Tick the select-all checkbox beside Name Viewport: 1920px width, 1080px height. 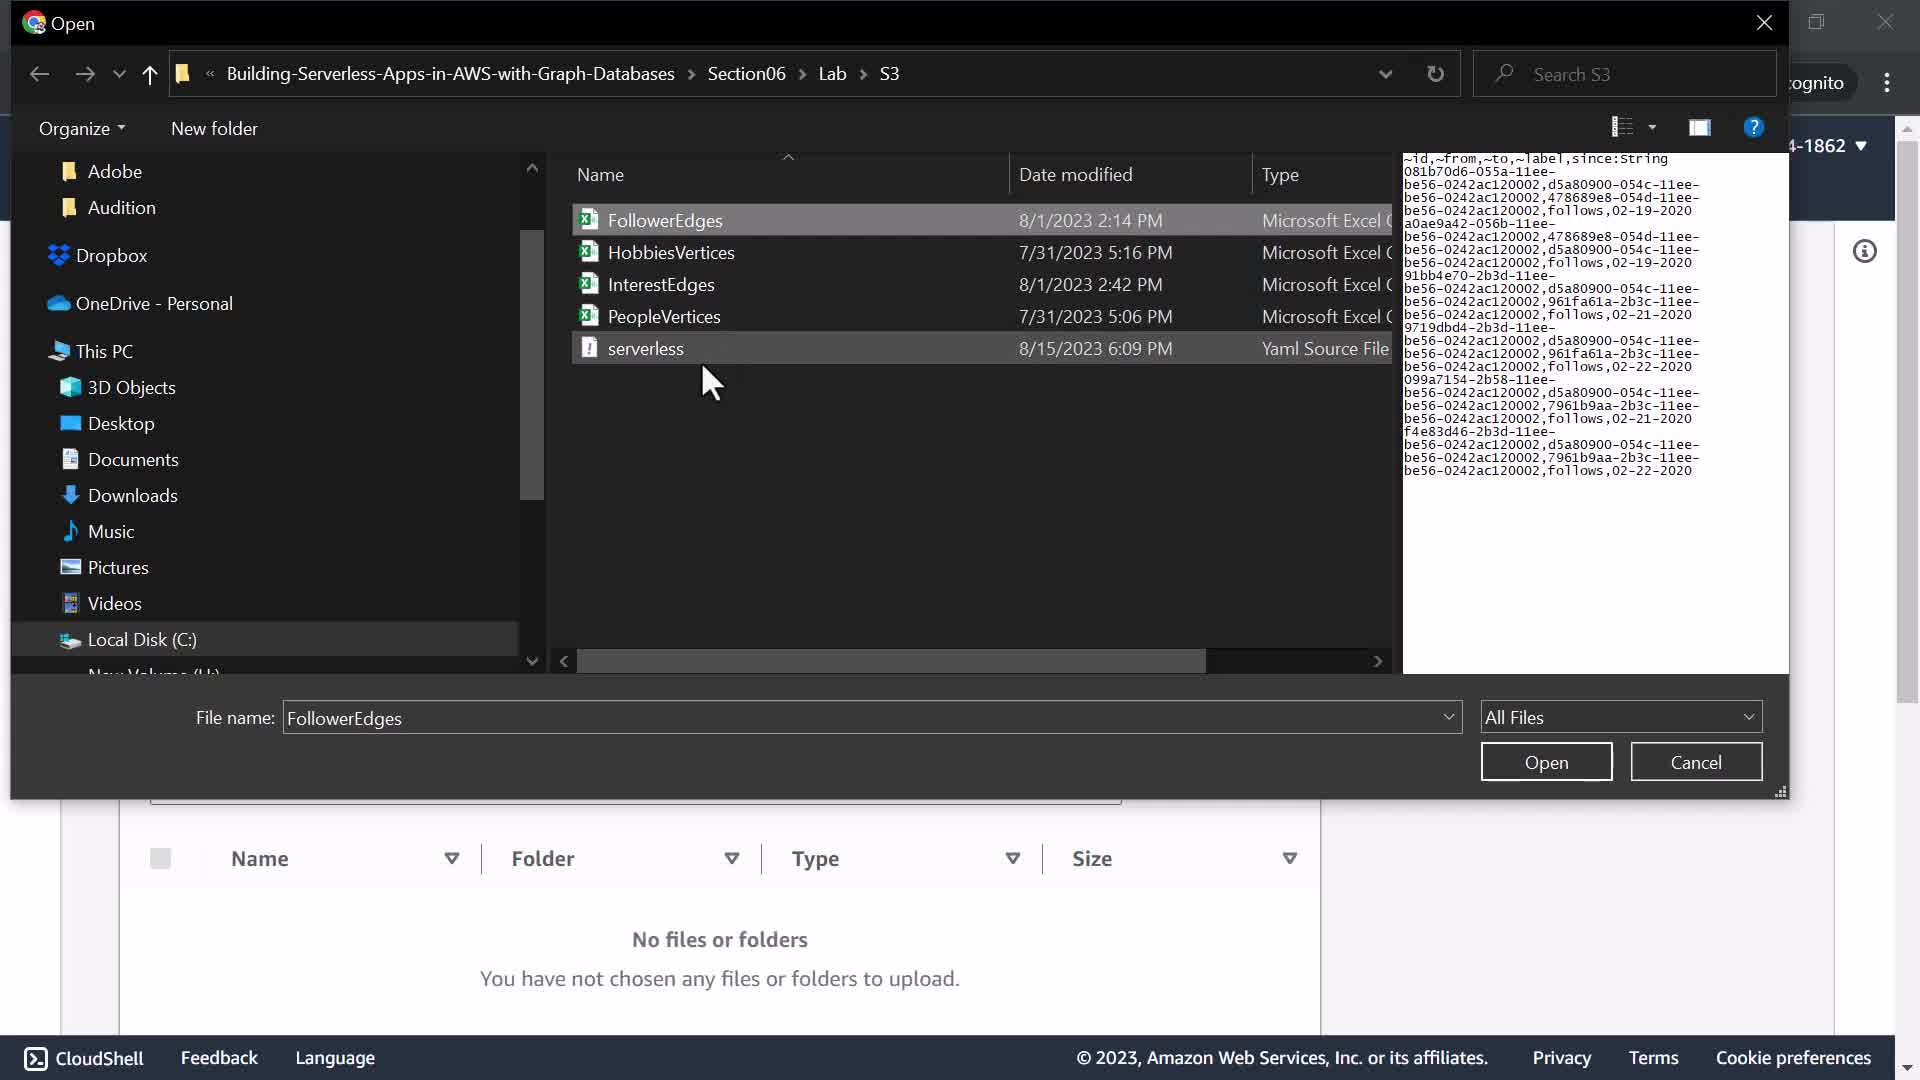160,858
